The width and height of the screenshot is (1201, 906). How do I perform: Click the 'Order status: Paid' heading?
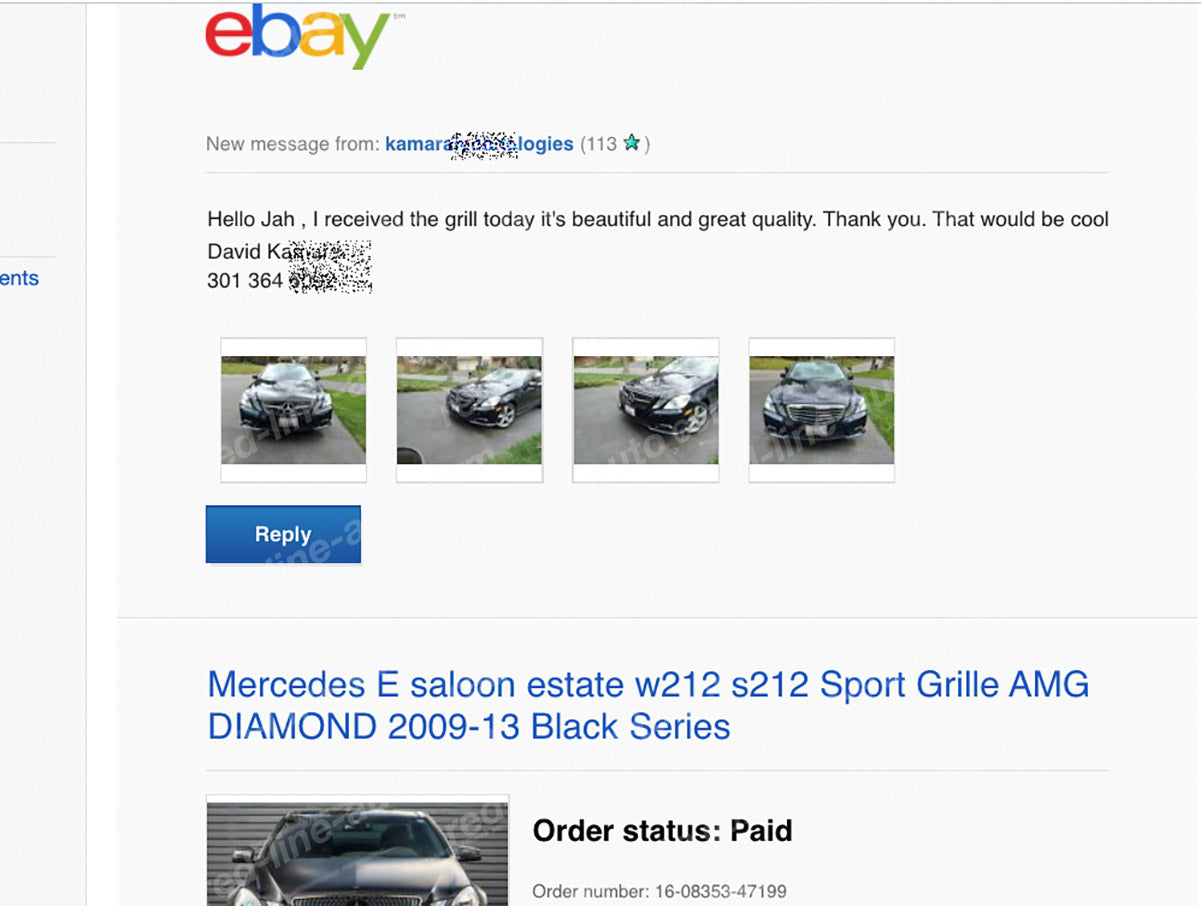click(662, 830)
